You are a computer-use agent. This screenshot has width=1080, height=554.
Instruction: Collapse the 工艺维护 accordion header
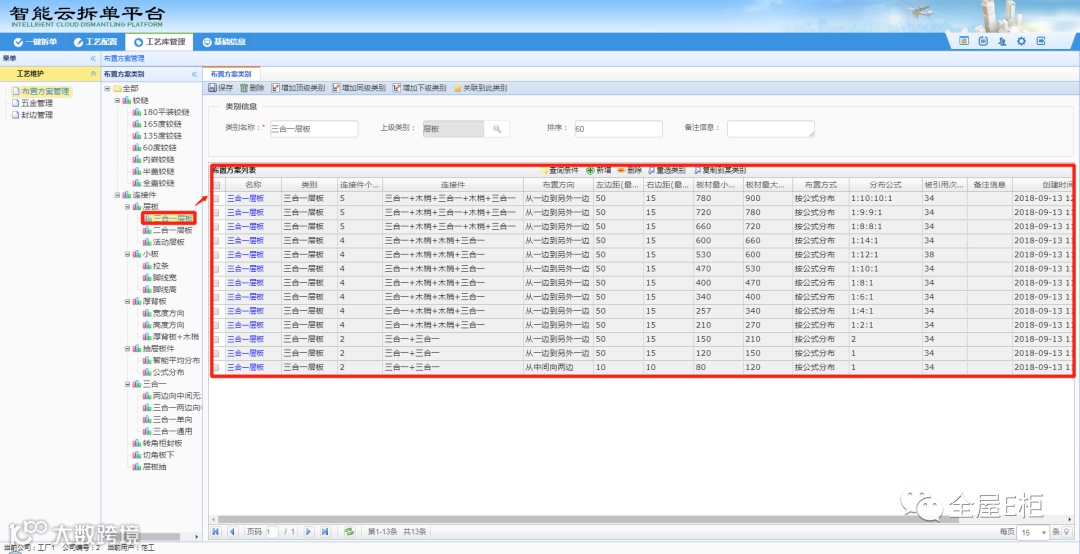click(50, 74)
